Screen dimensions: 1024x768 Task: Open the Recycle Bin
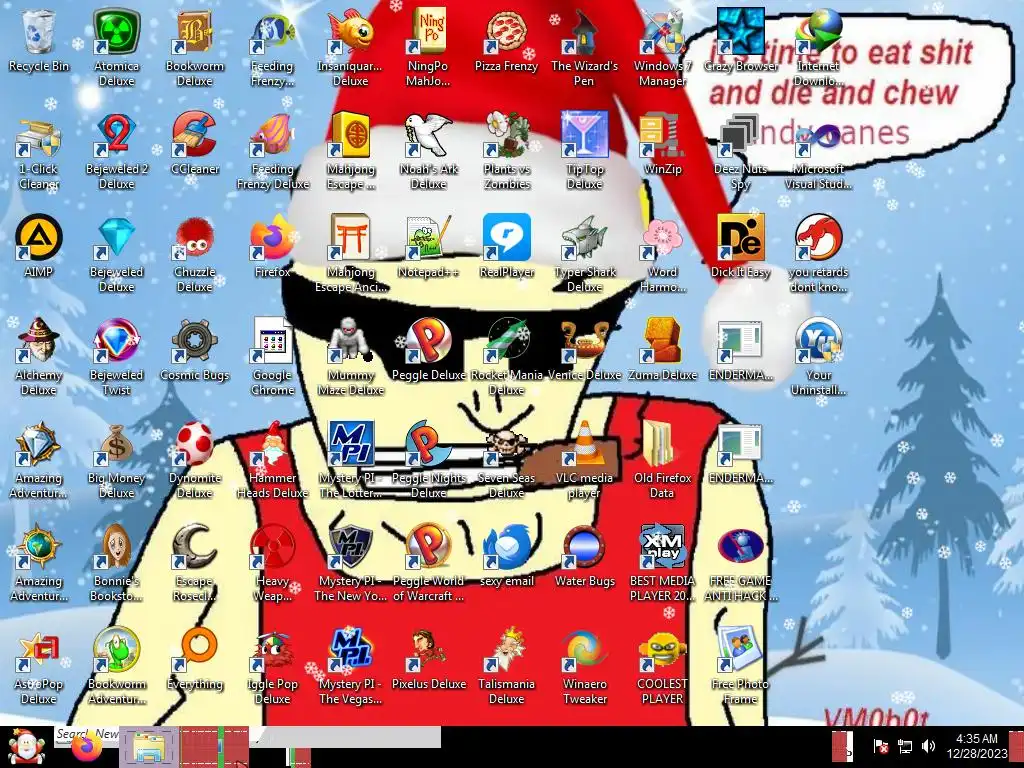39,40
